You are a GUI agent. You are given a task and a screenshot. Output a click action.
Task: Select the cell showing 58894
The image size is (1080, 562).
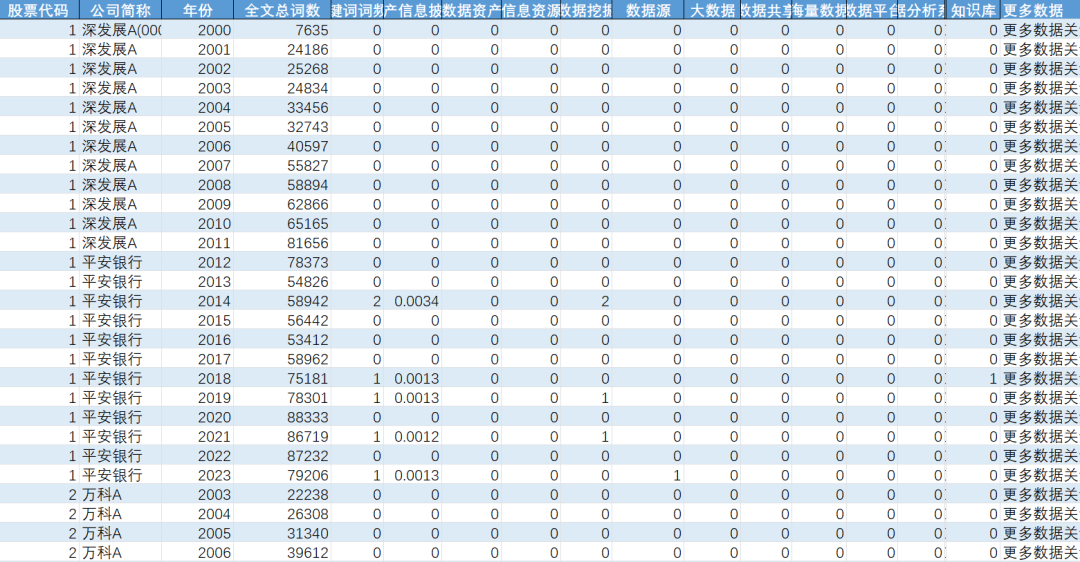click(x=282, y=185)
